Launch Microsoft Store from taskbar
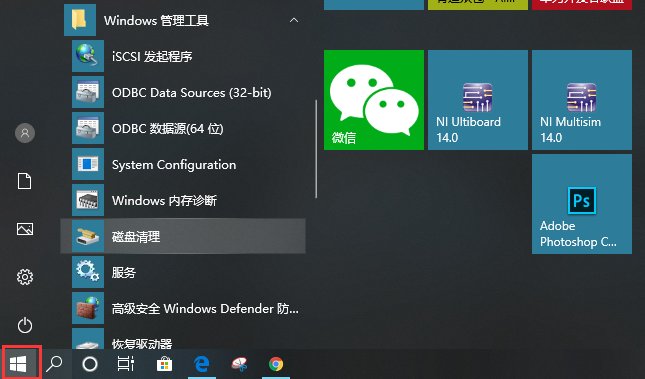The width and height of the screenshot is (645, 379). point(164,364)
